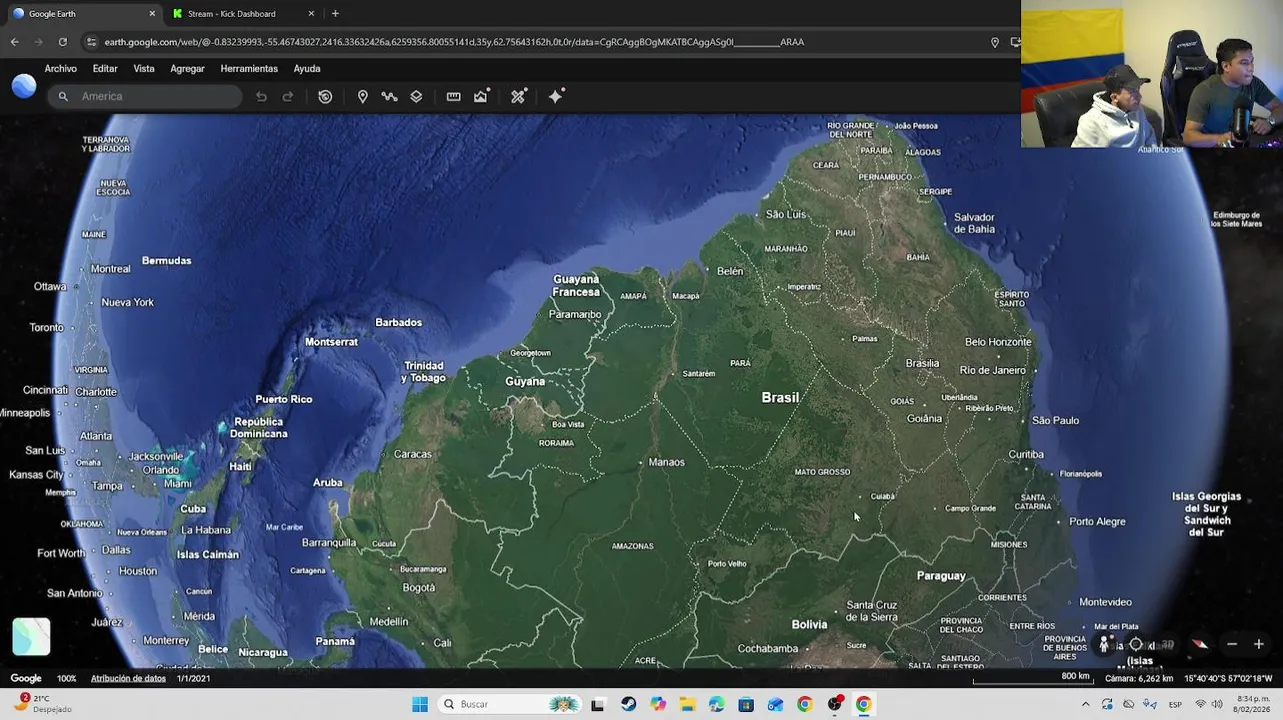Select the ruler measure tool

click(453, 97)
